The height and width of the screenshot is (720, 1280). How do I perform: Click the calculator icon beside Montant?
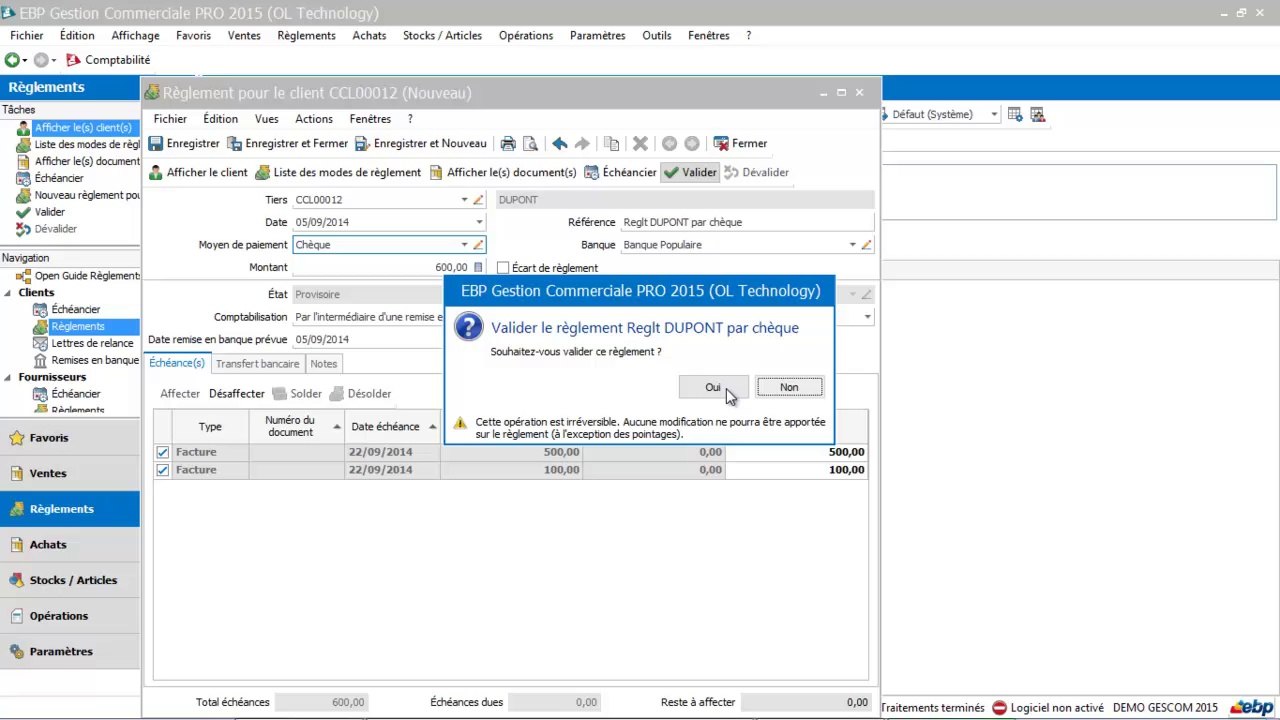pyautogui.click(x=478, y=267)
